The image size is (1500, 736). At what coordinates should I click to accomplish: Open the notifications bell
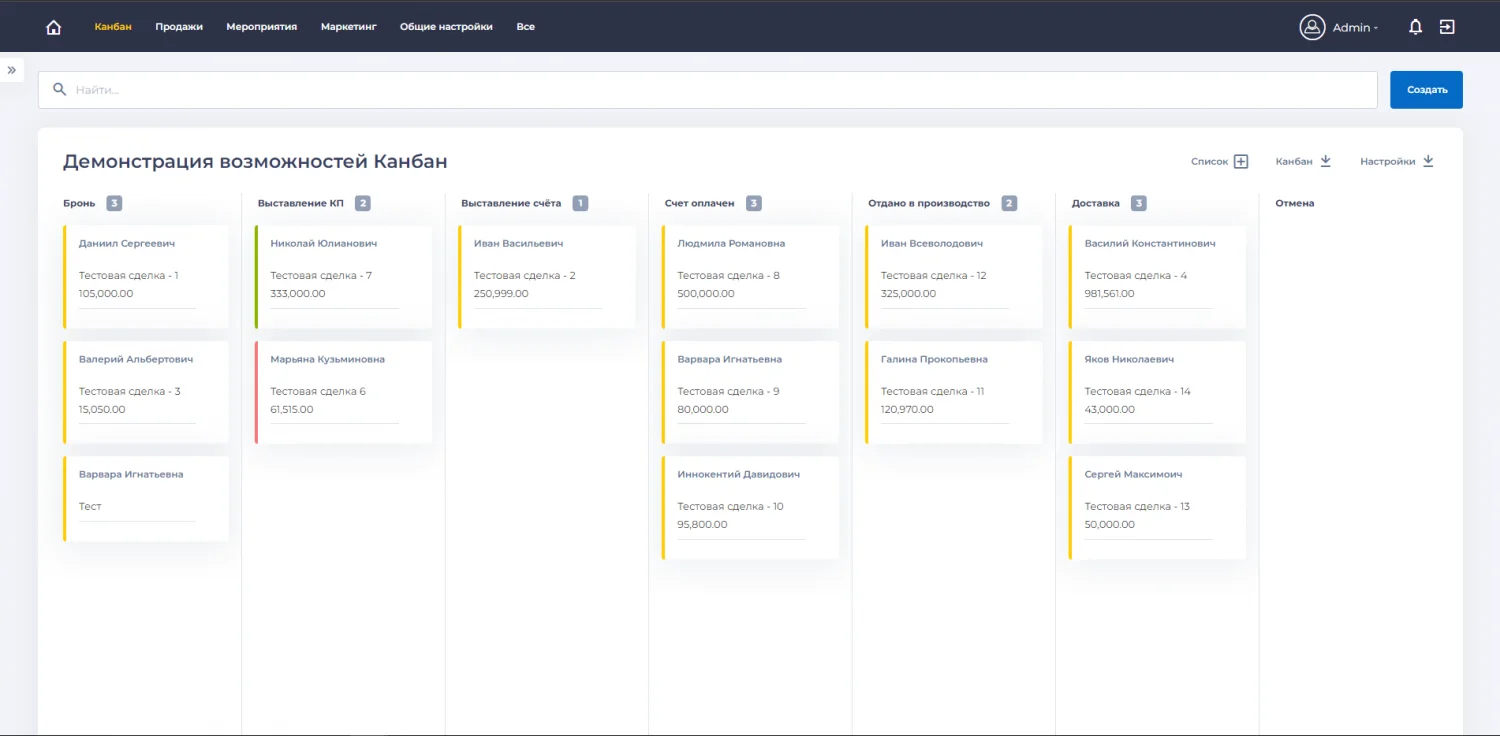click(x=1415, y=27)
